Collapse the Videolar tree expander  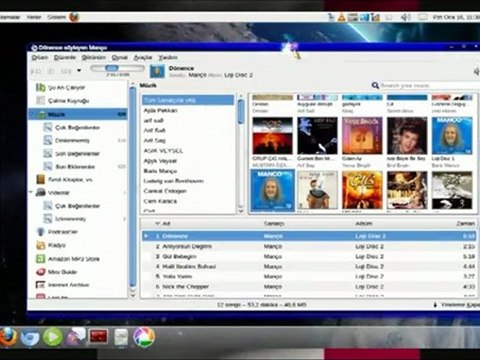tap(31, 192)
